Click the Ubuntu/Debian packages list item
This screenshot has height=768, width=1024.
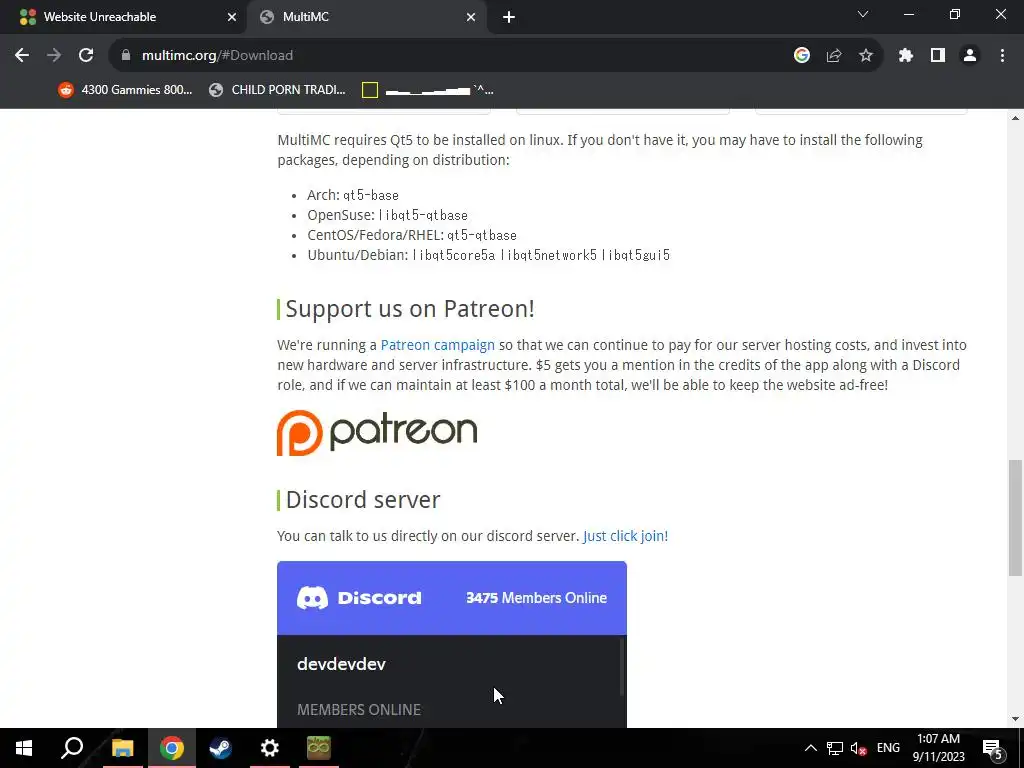(x=488, y=255)
